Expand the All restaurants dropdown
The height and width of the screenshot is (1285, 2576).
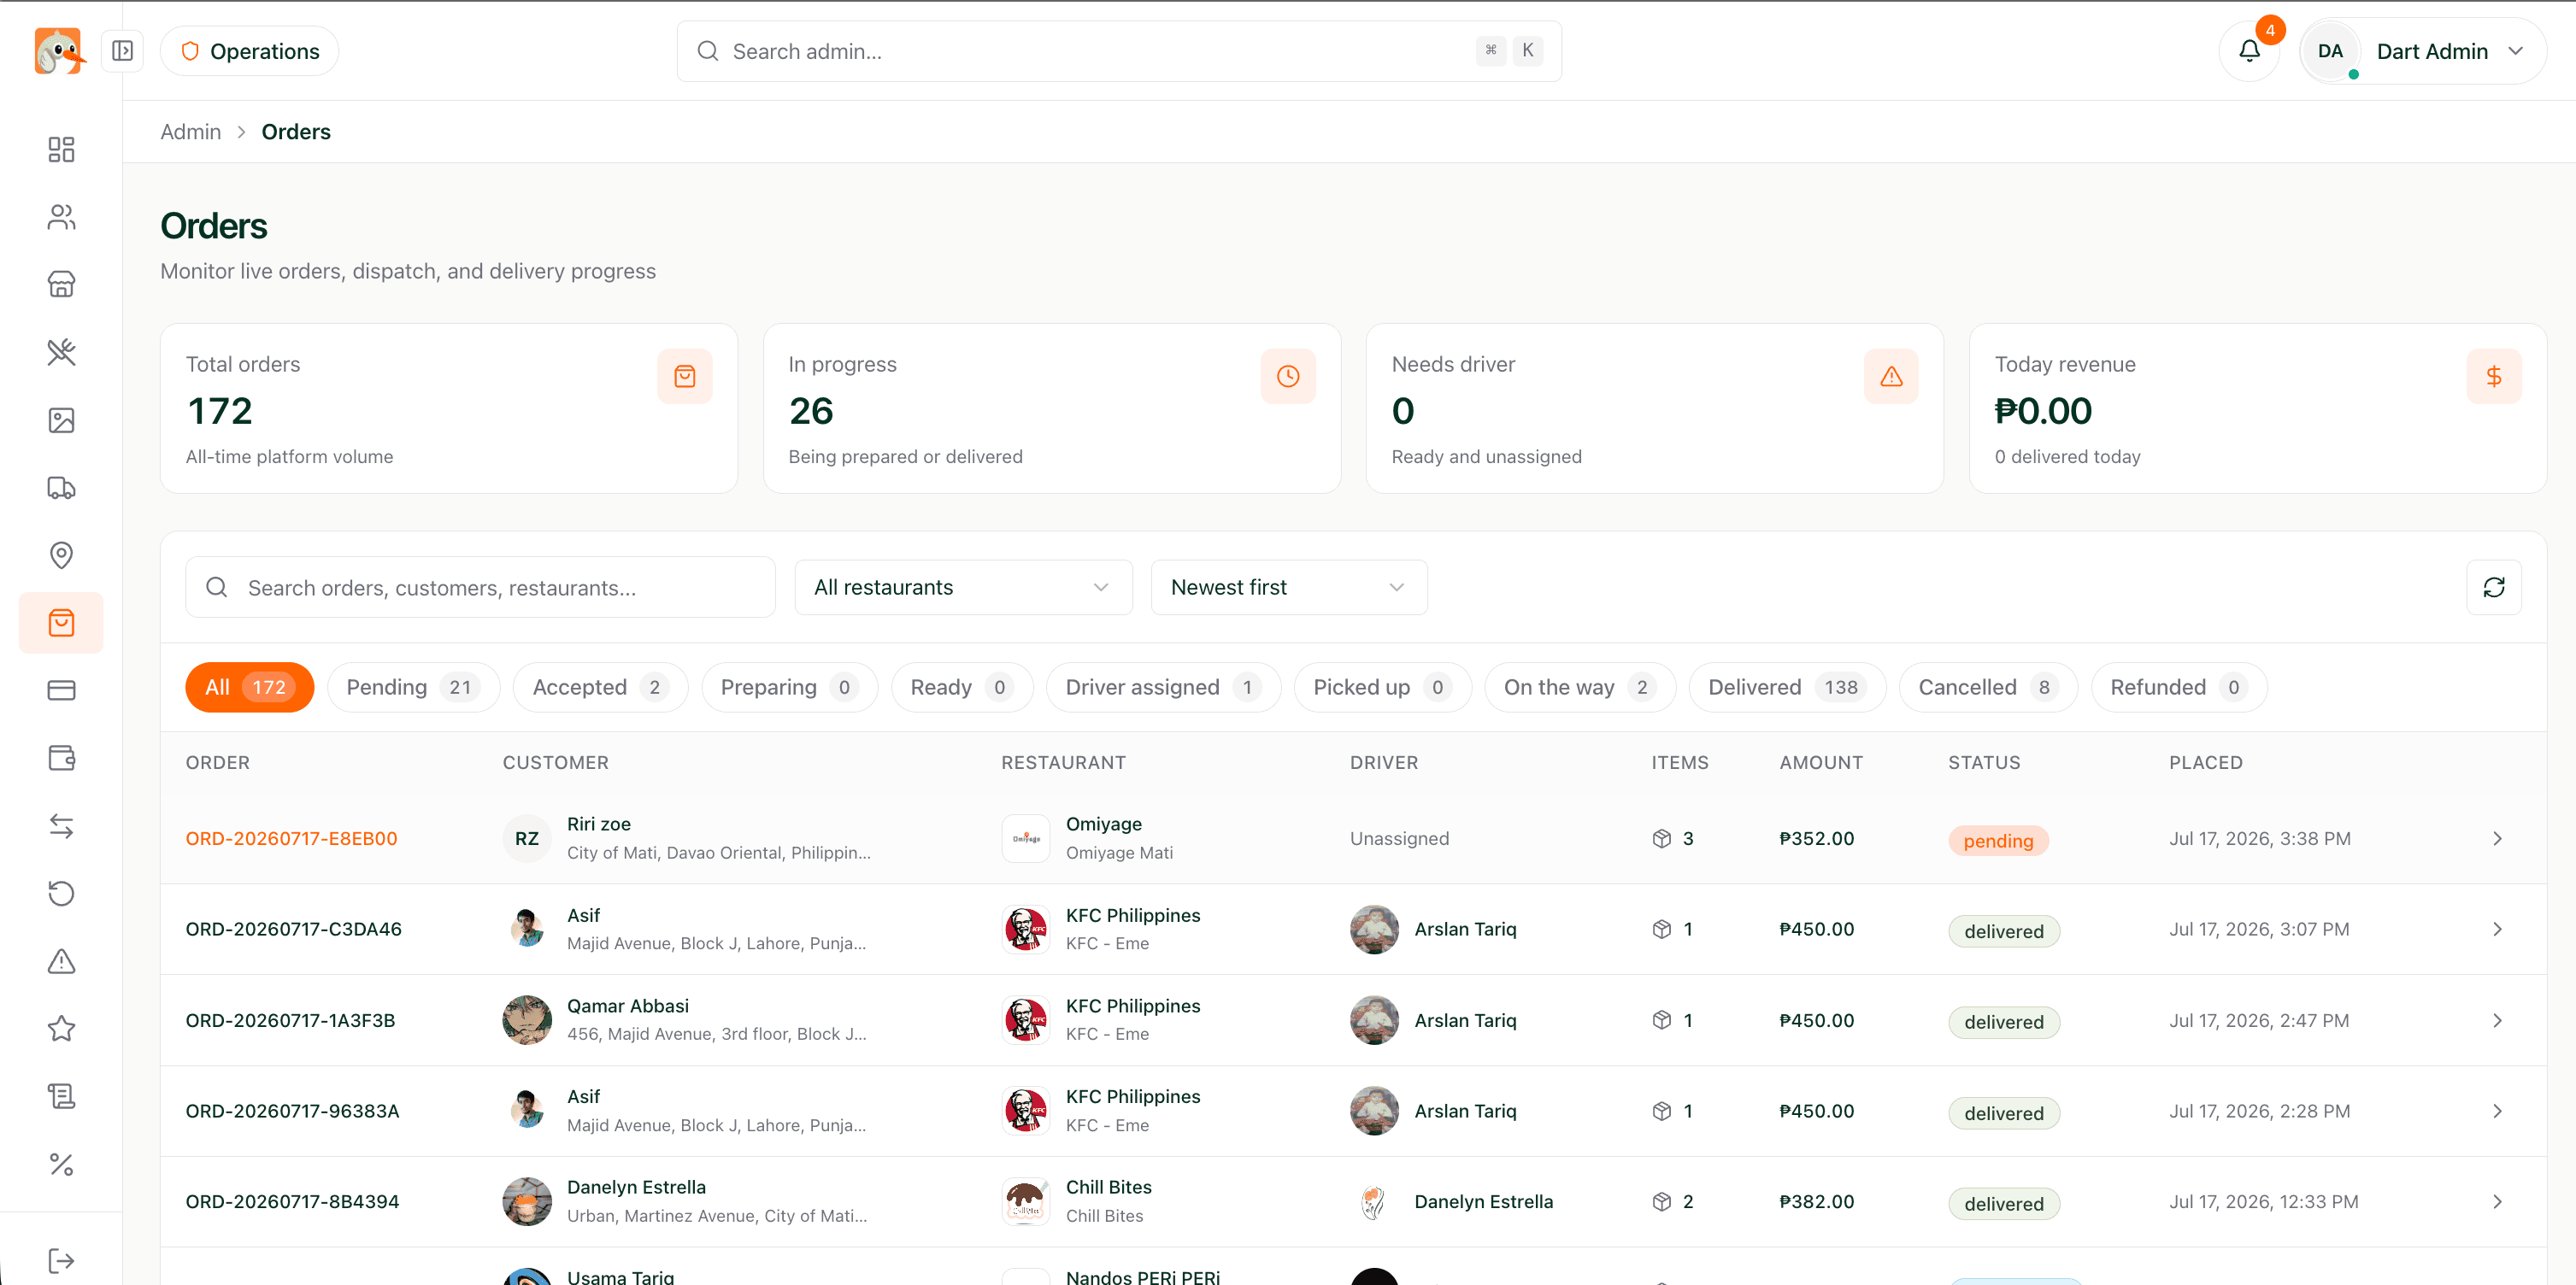pyautogui.click(x=963, y=587)
